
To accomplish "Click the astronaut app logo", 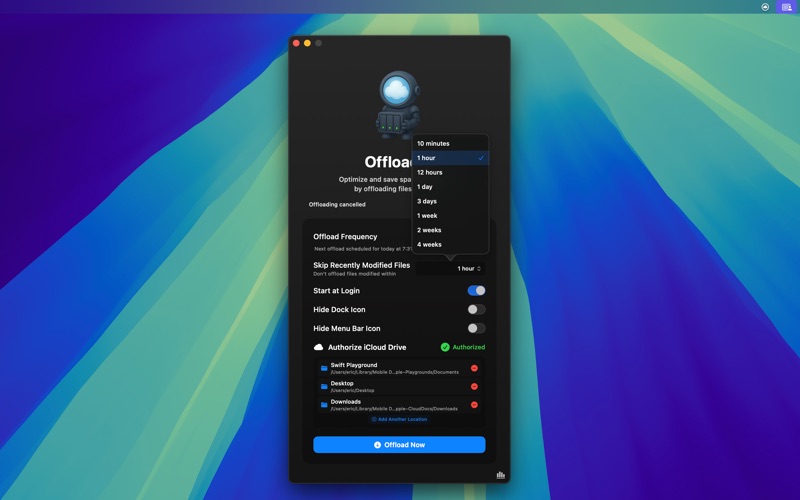I will tap(399, 105).
